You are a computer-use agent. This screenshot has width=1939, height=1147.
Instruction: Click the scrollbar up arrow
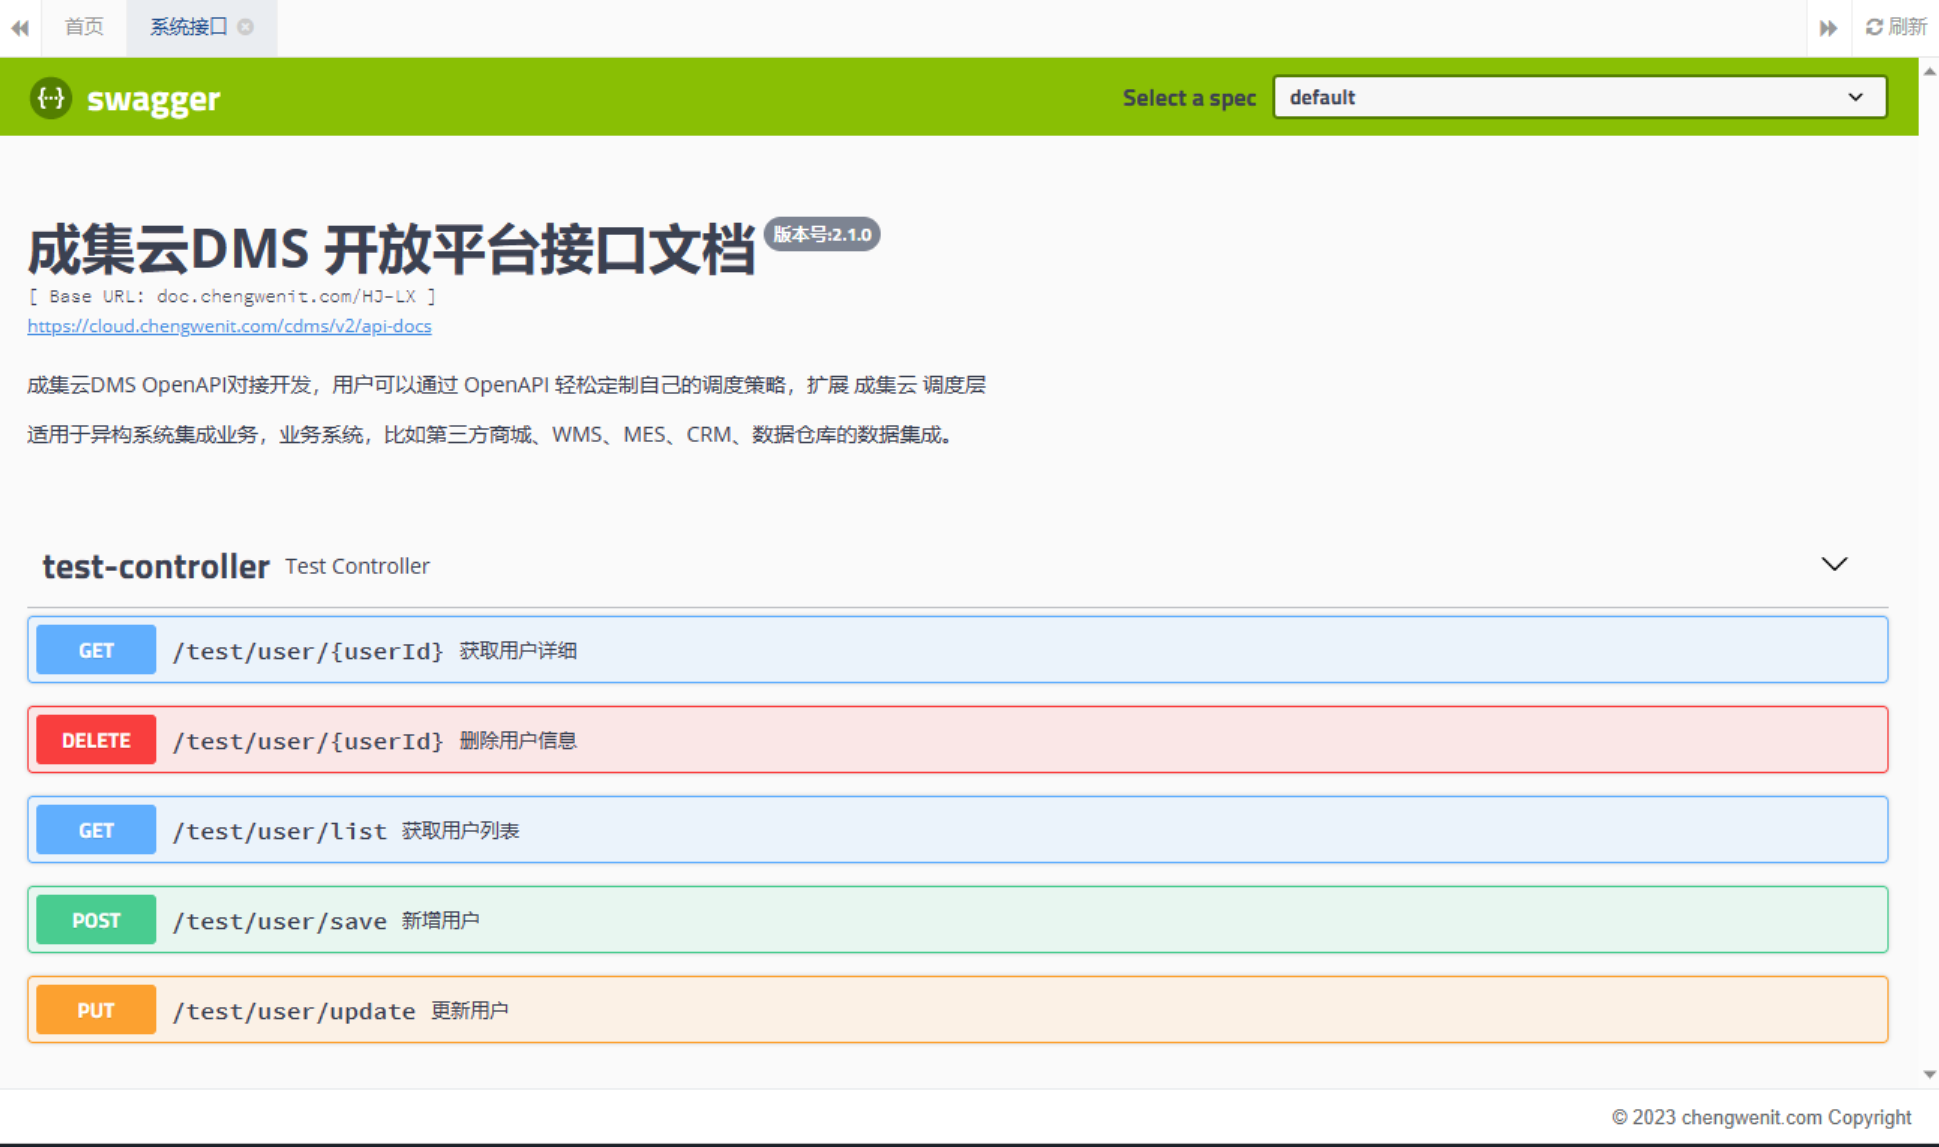click(x=1929, y=71)
